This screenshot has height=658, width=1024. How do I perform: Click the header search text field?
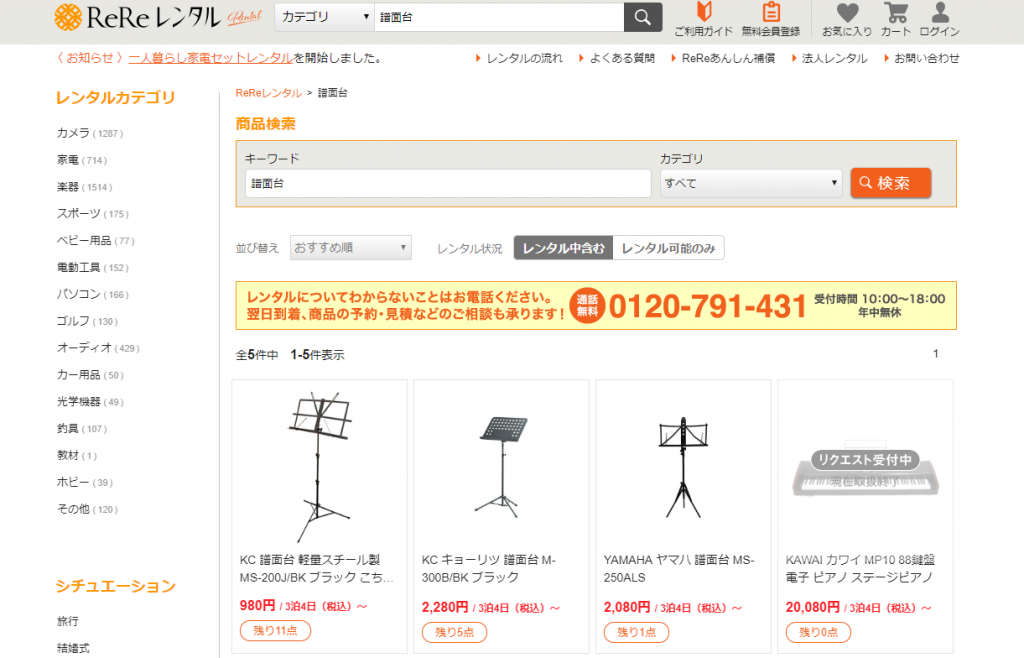[x=499, y=18]
